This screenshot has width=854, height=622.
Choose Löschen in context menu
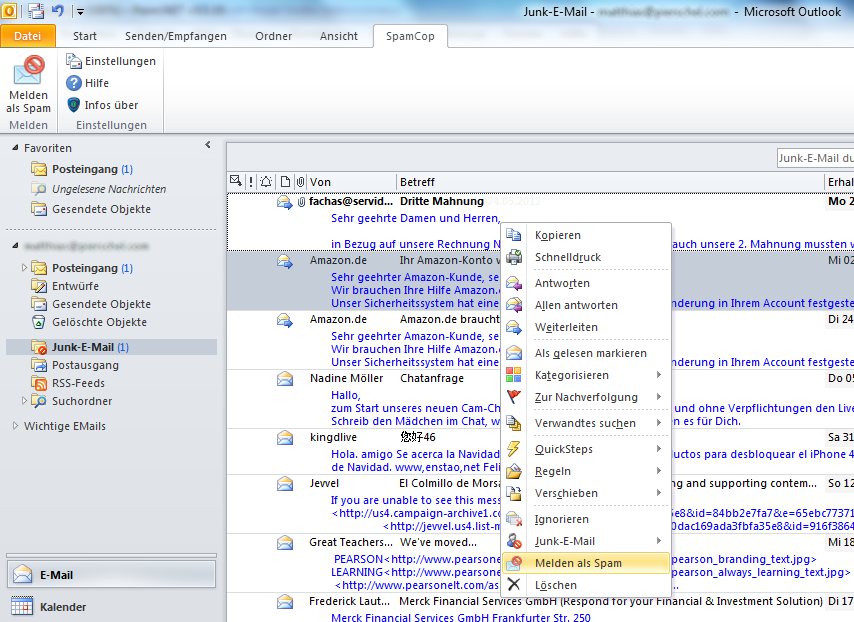tap(585, 585)
